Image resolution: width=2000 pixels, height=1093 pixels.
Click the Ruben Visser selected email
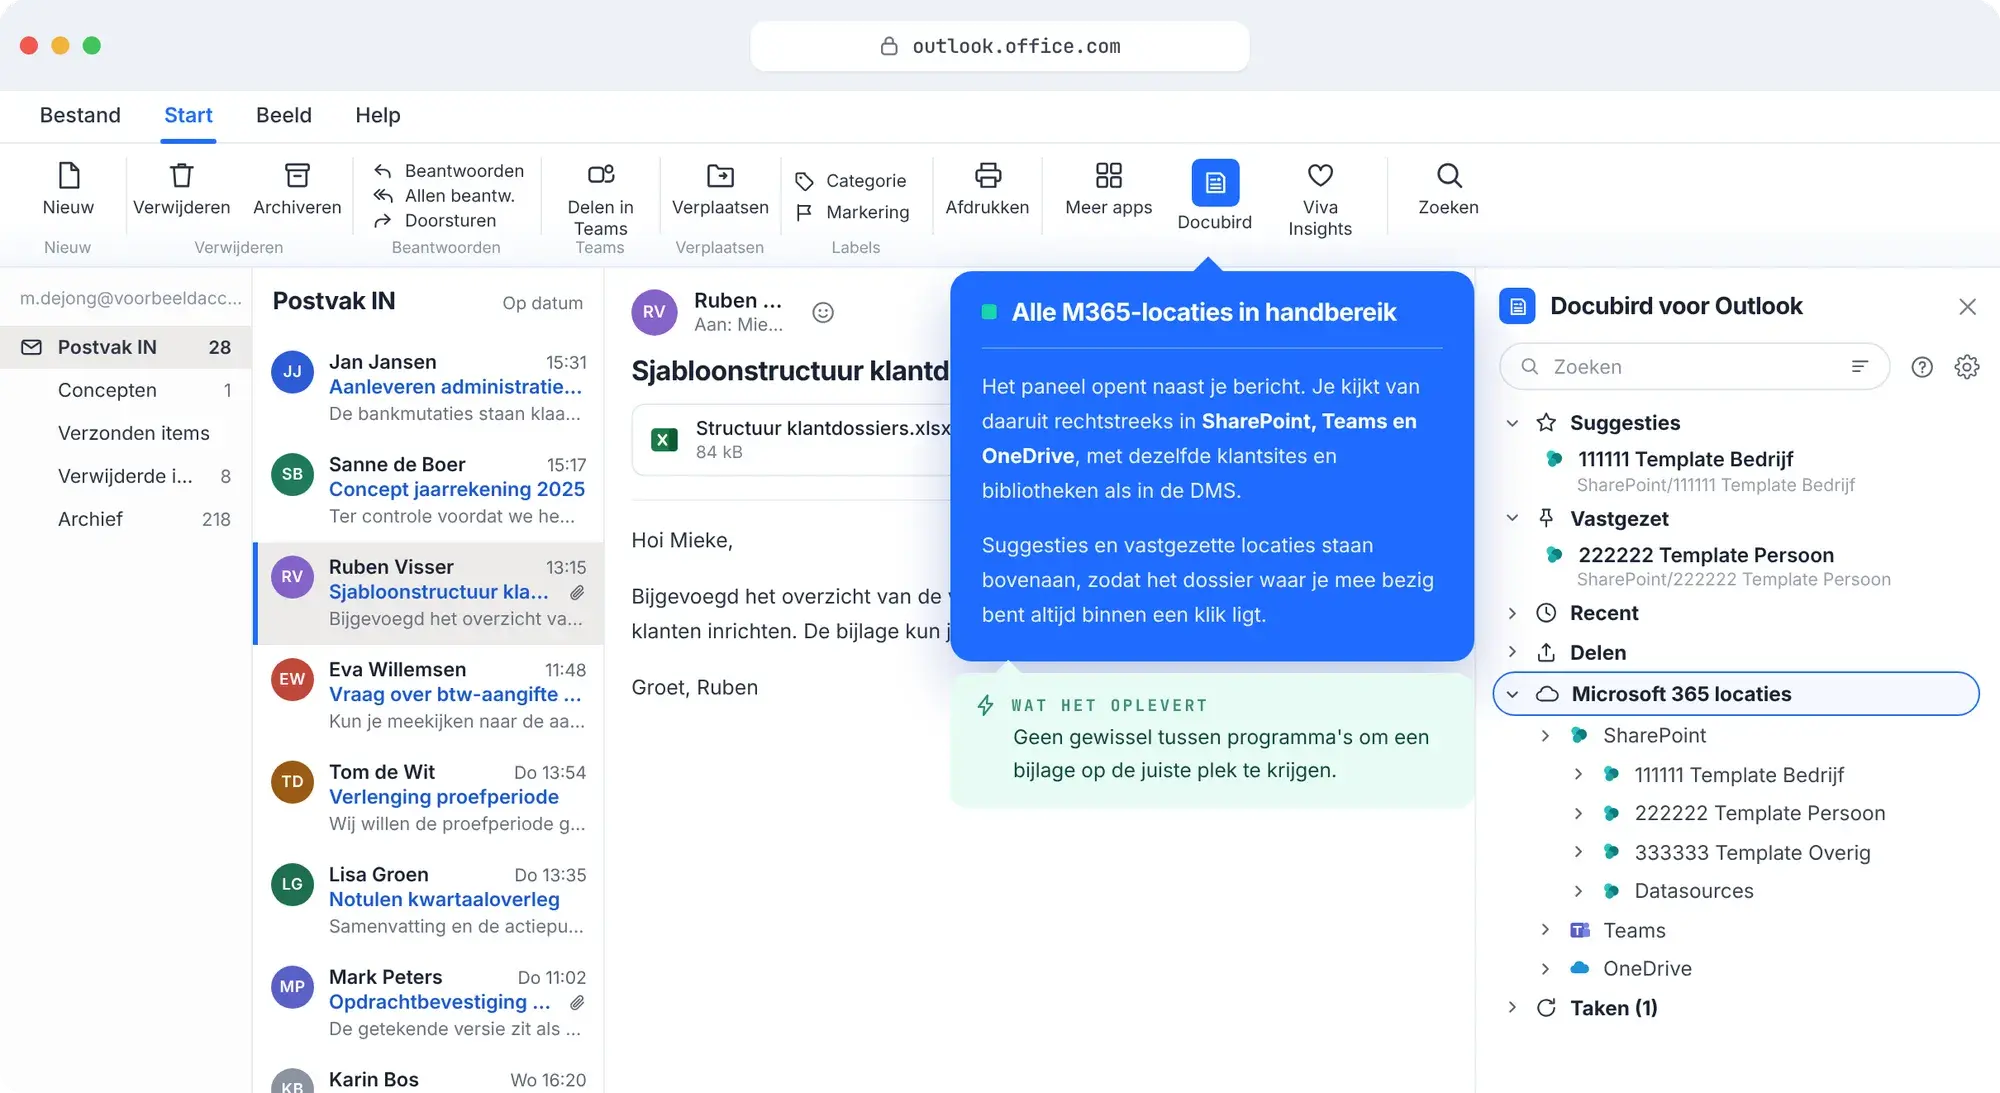coord(429,593)
